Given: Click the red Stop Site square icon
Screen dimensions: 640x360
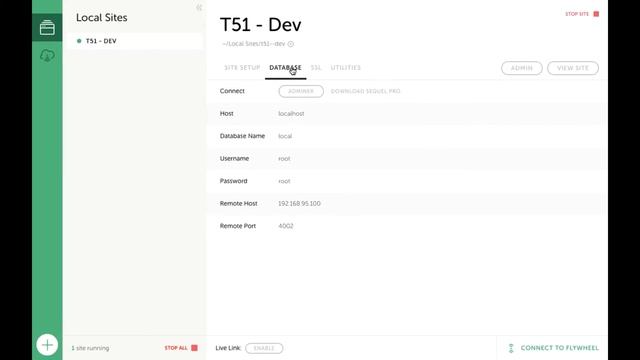Looking at the screenshot, I should [596, 14].
